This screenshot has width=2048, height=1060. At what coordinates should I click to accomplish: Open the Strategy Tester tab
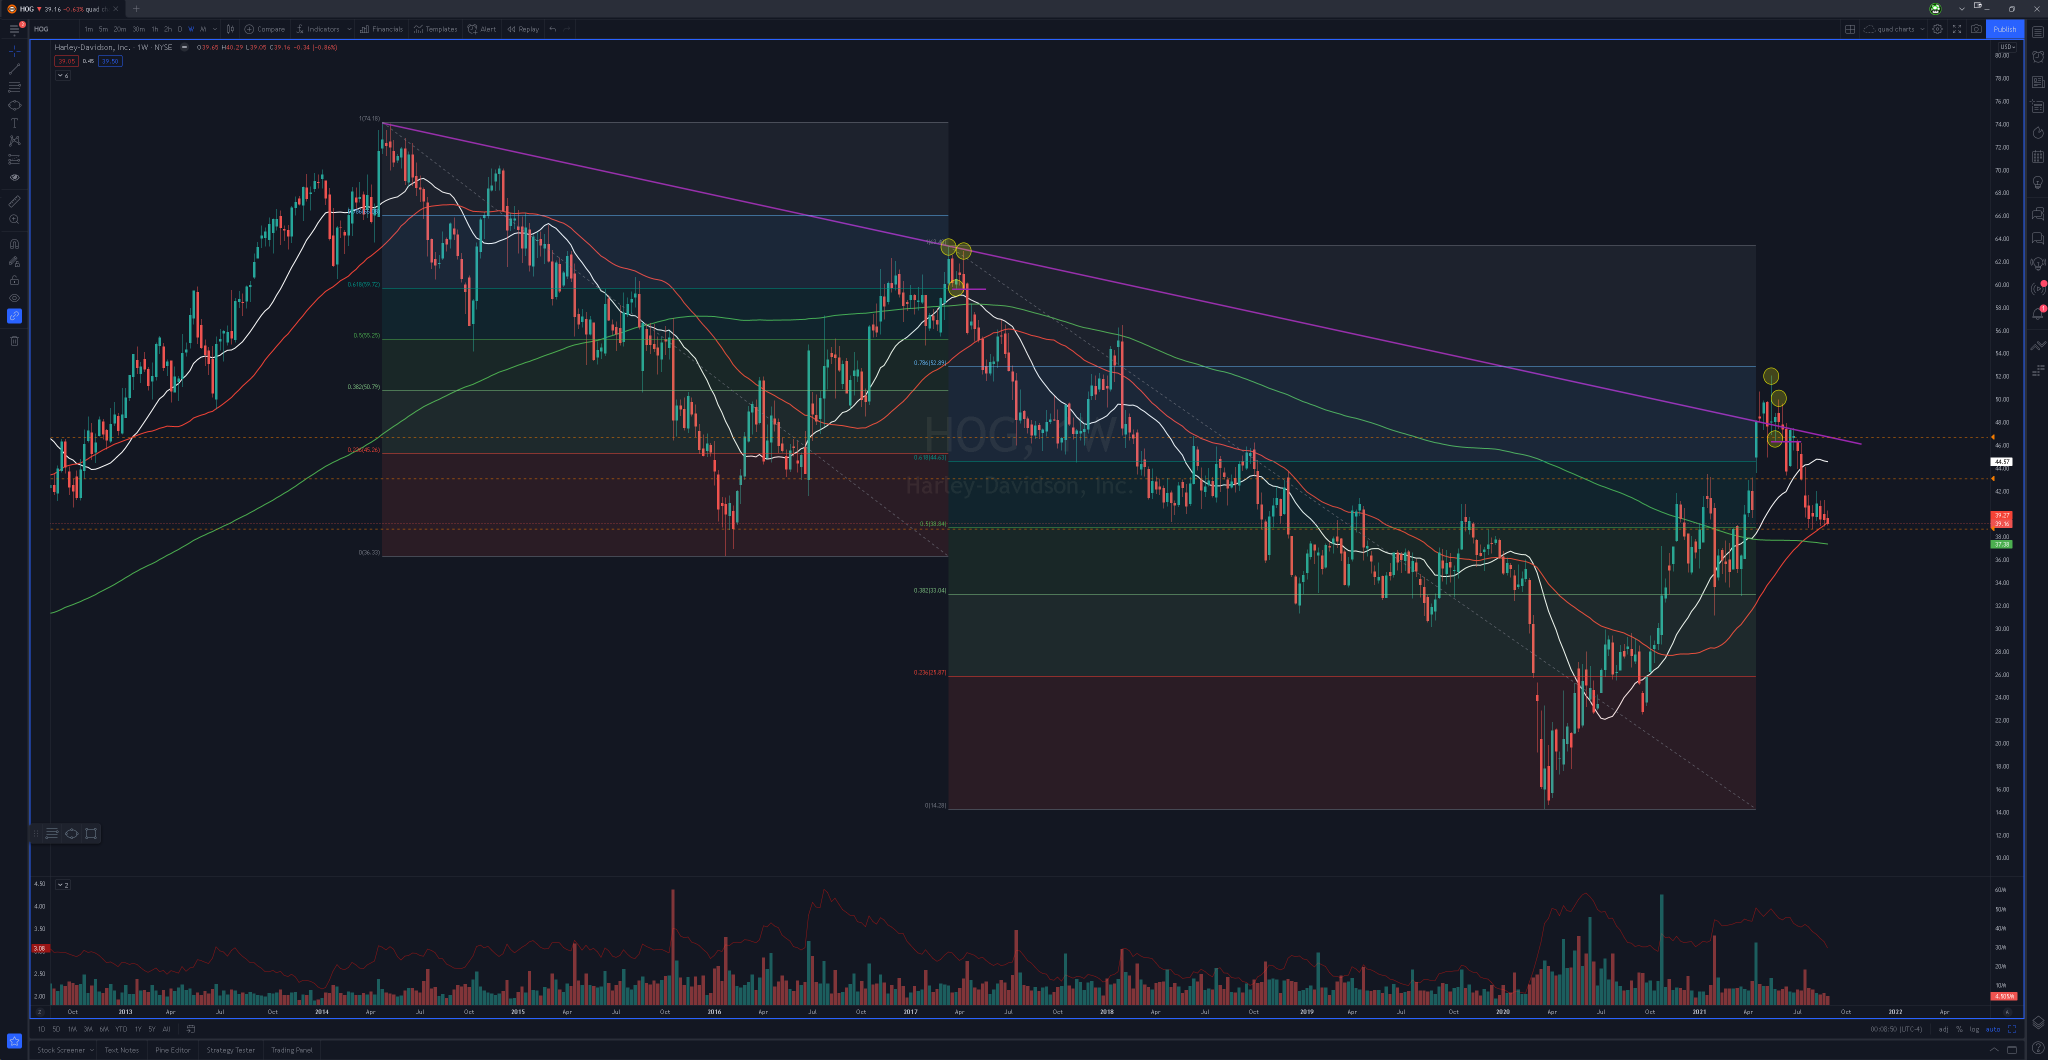(x=231, y=1050)
